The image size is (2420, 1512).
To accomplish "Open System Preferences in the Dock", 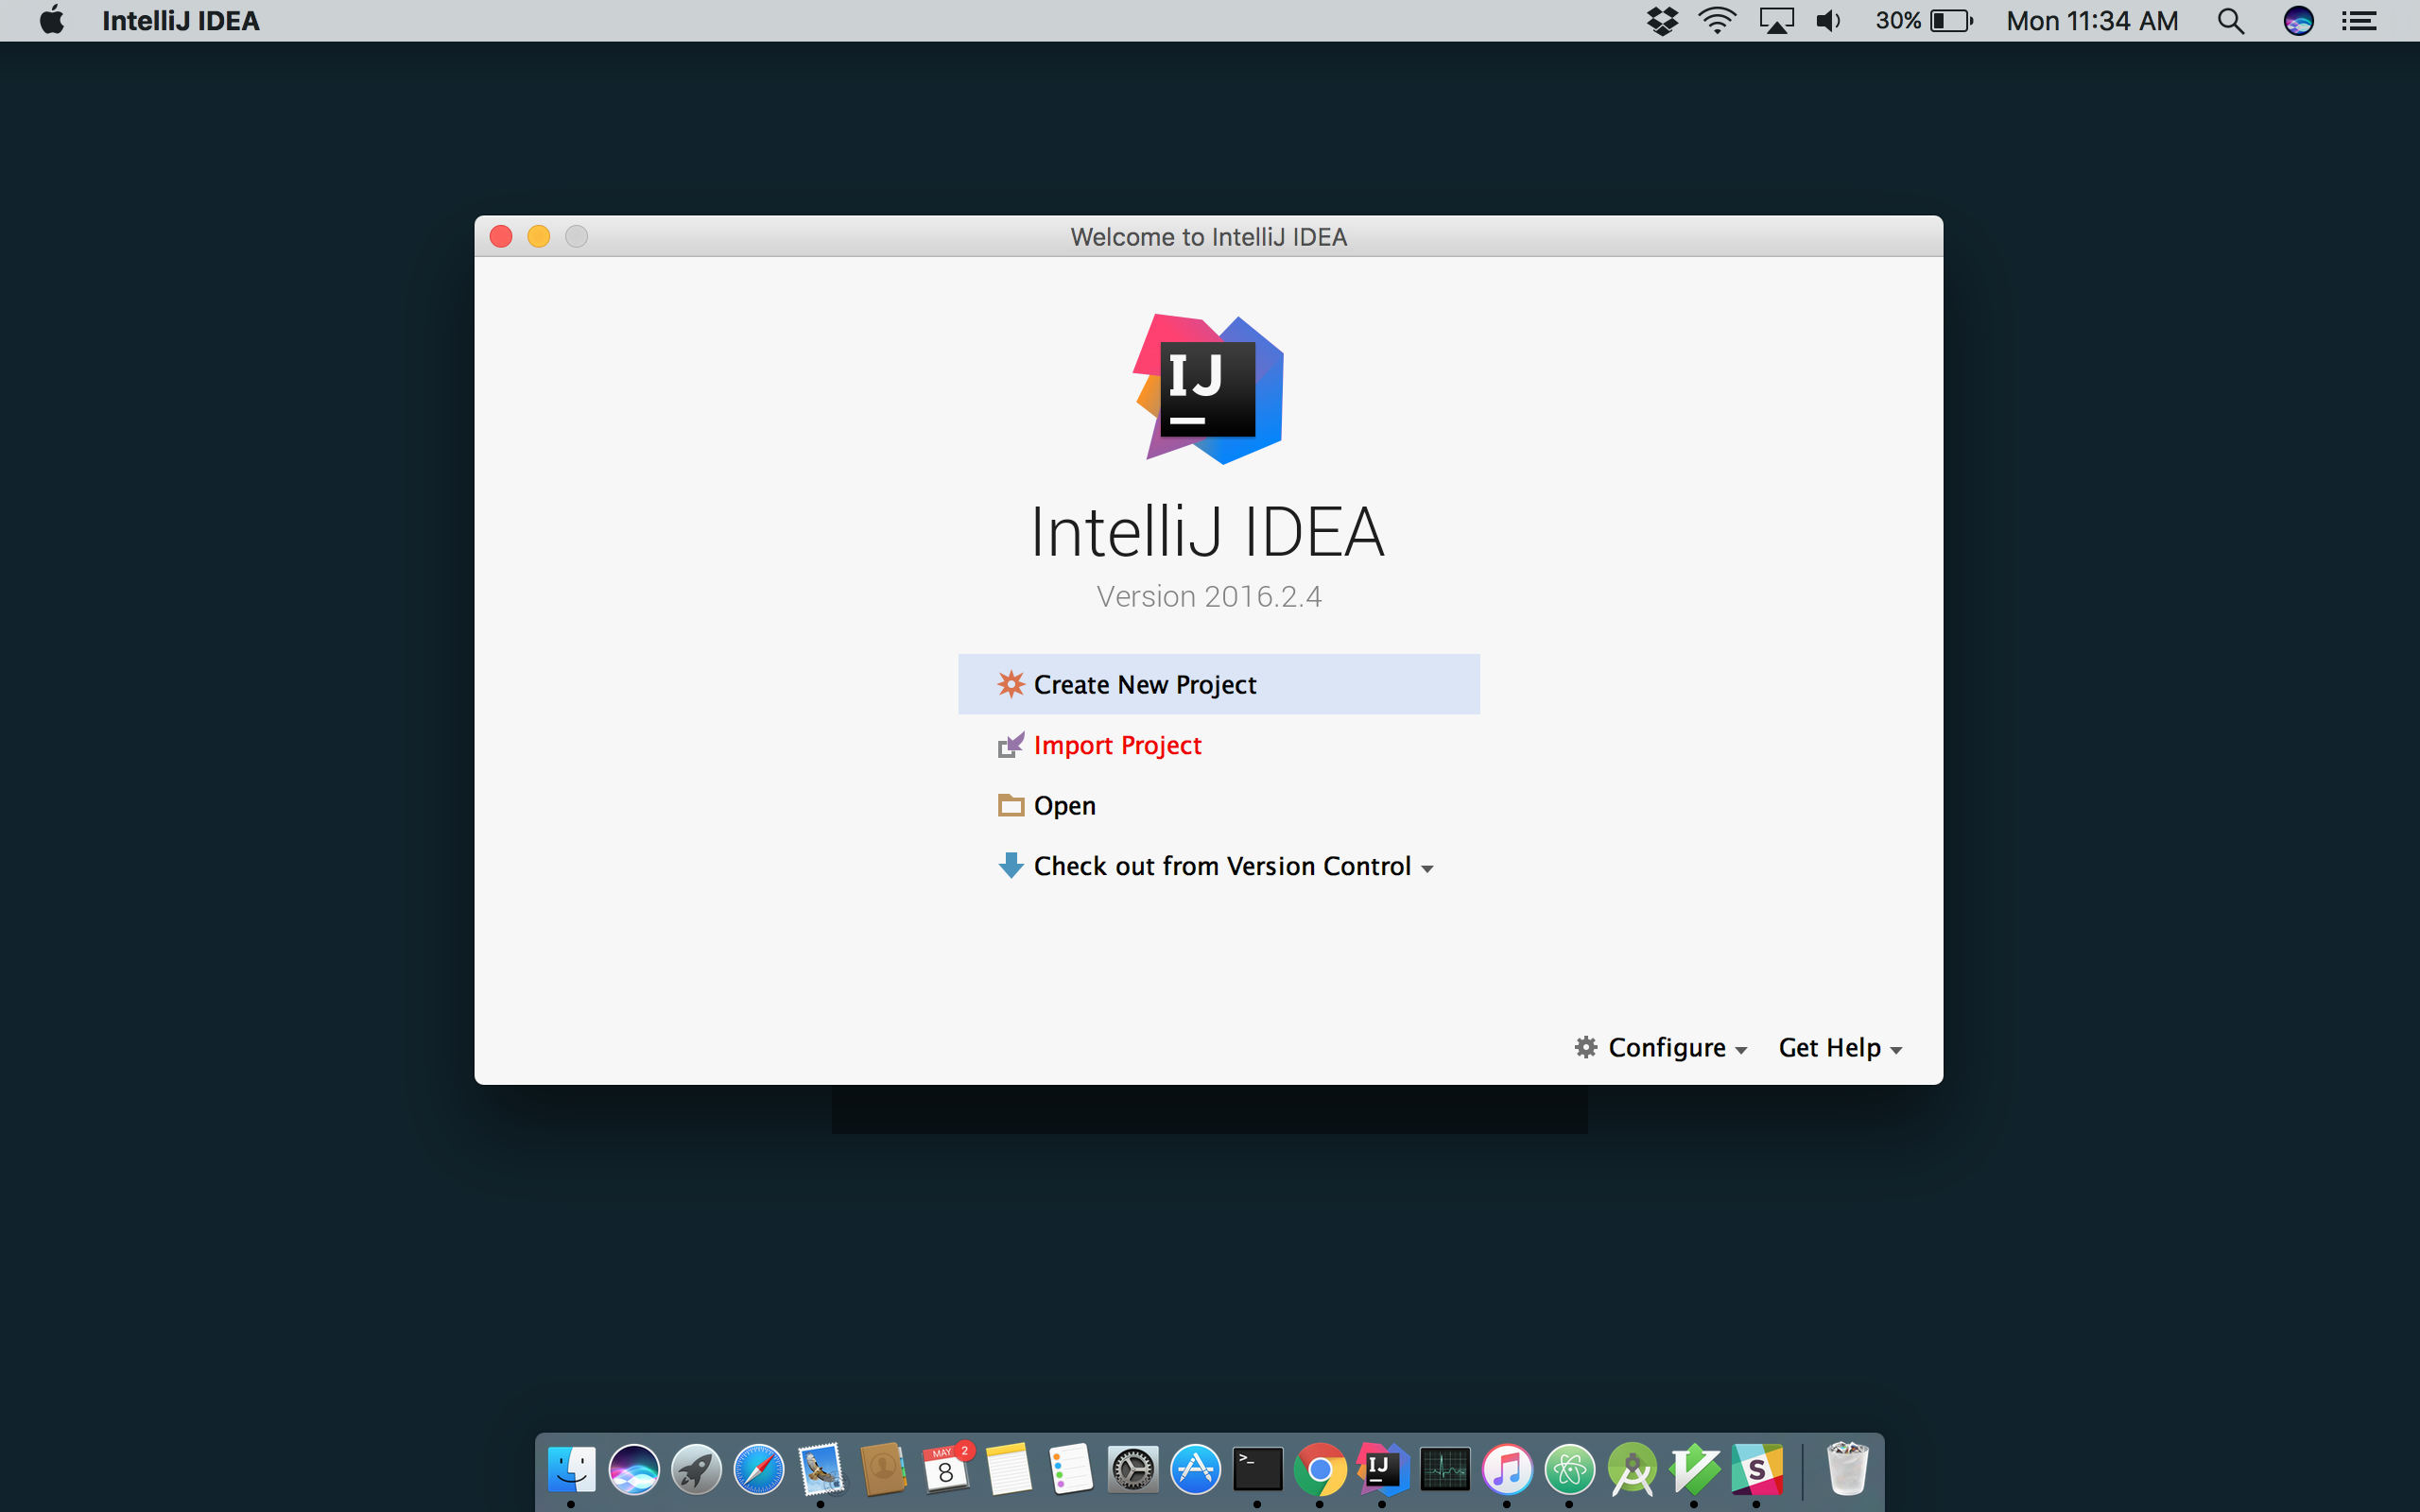I will click(1133, 1469).
